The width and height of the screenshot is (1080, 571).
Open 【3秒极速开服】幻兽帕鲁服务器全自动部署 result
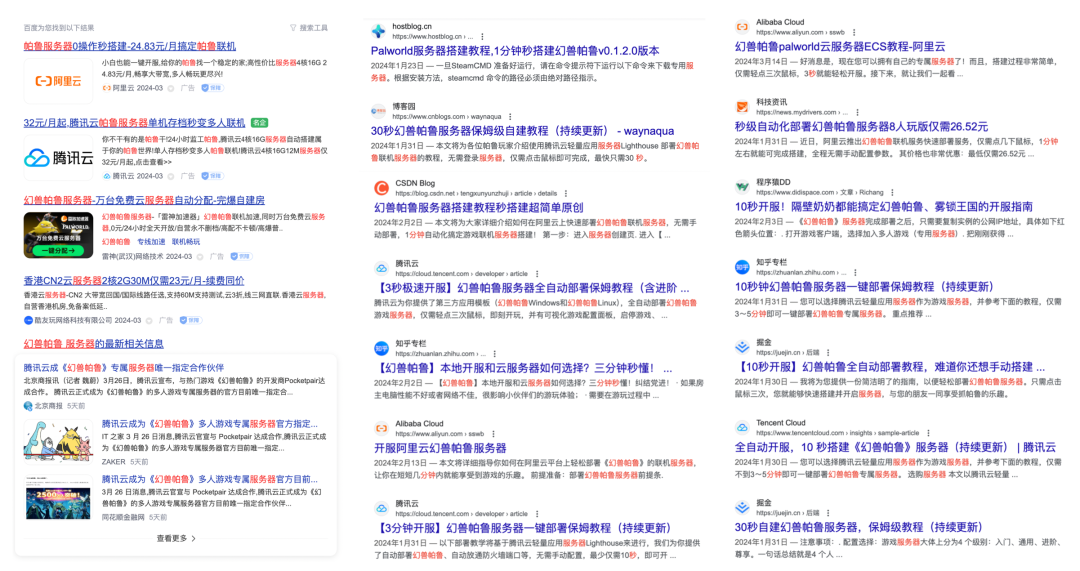531,288
